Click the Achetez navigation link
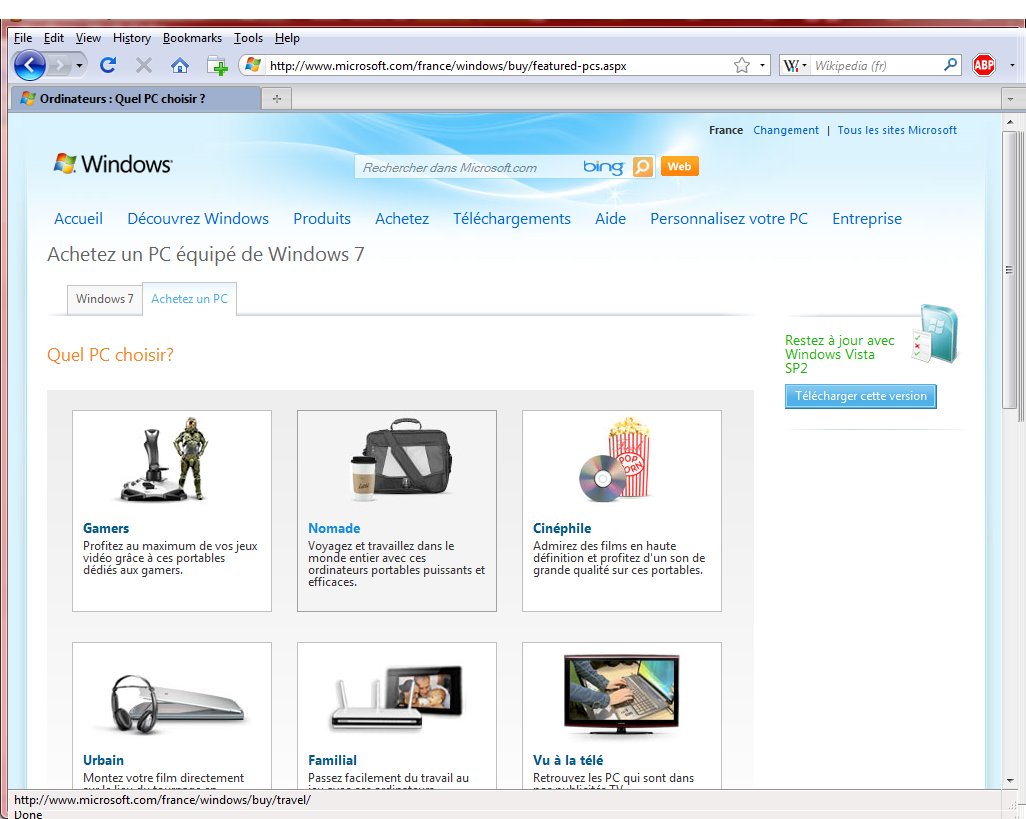 (402, 218)
